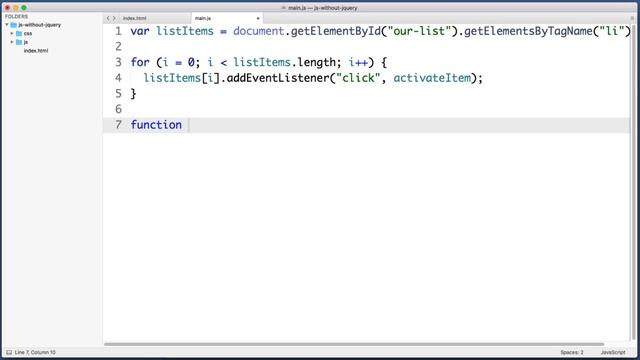Click the closing brace on line 5
Image resolution: width=640 pixels, height=360 pixels.
click(x=133, y=94)
